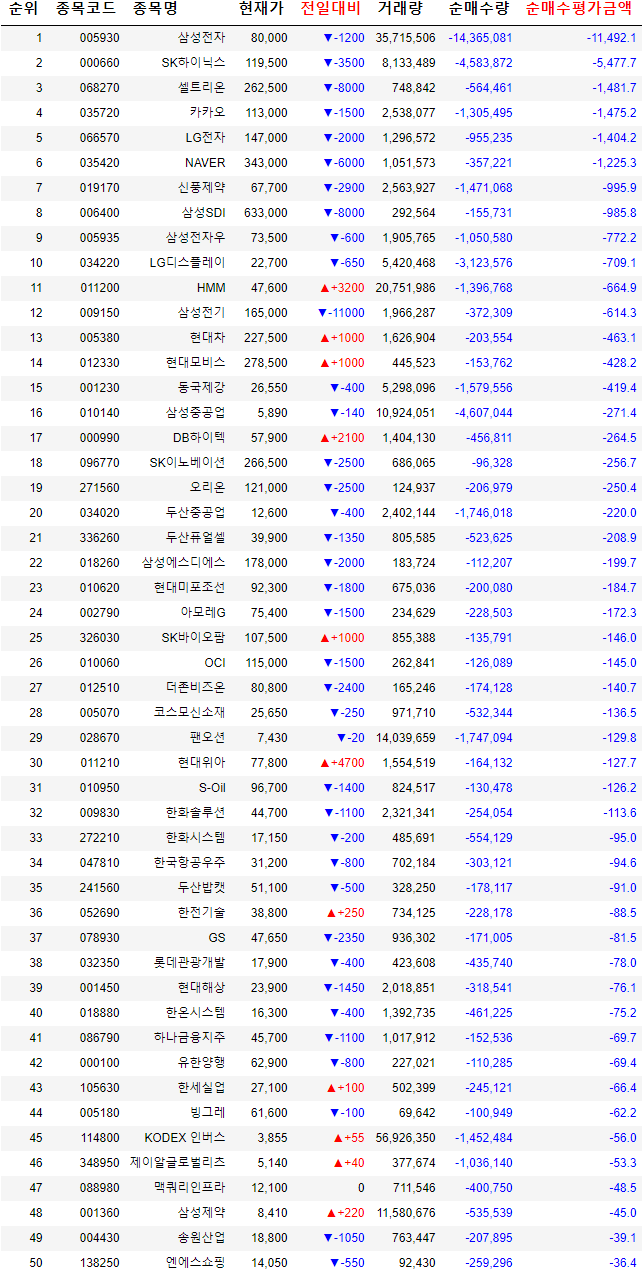The image size is (643, 1270).
Task: Select stock name 빙그레
Action: coord(209,1113)
